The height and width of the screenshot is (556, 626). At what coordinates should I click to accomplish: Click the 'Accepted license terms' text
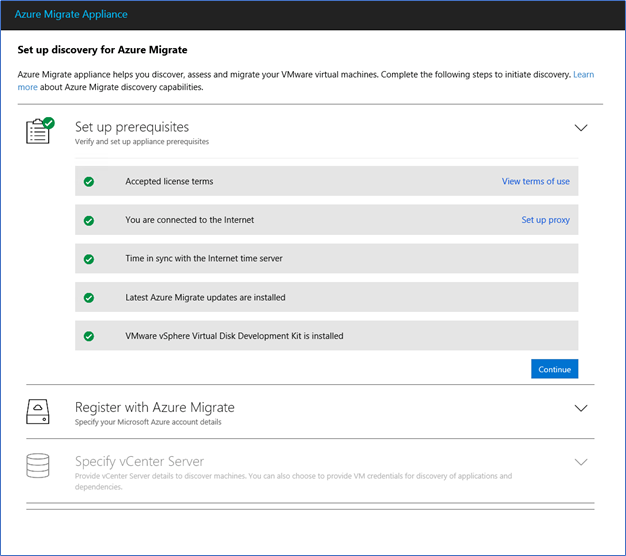pos(169,181)
